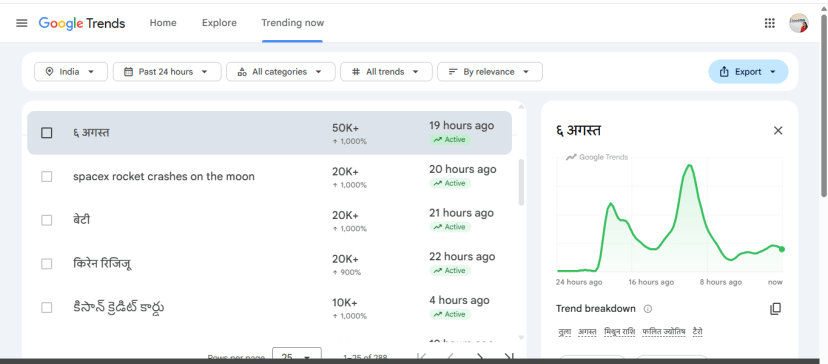
Task: Click the Google Trends logo
Action: click(x=82, y=23)
